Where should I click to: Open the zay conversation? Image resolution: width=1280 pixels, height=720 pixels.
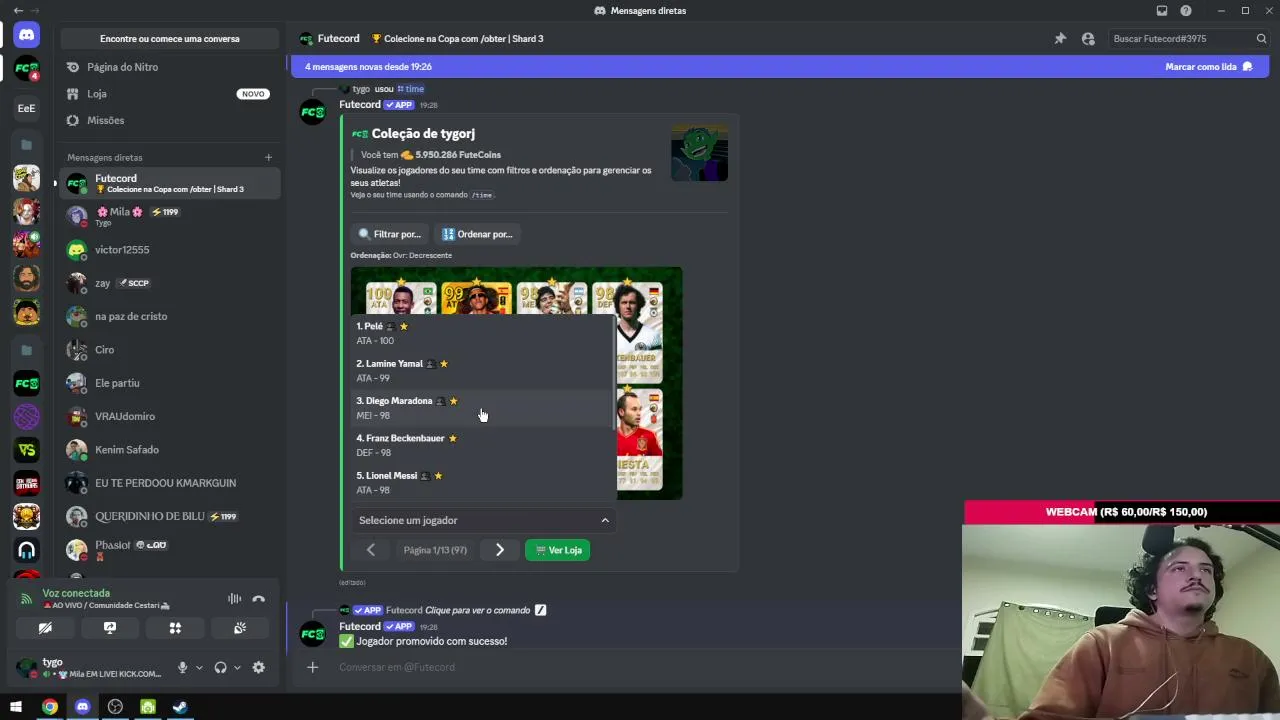coord(170,283)
